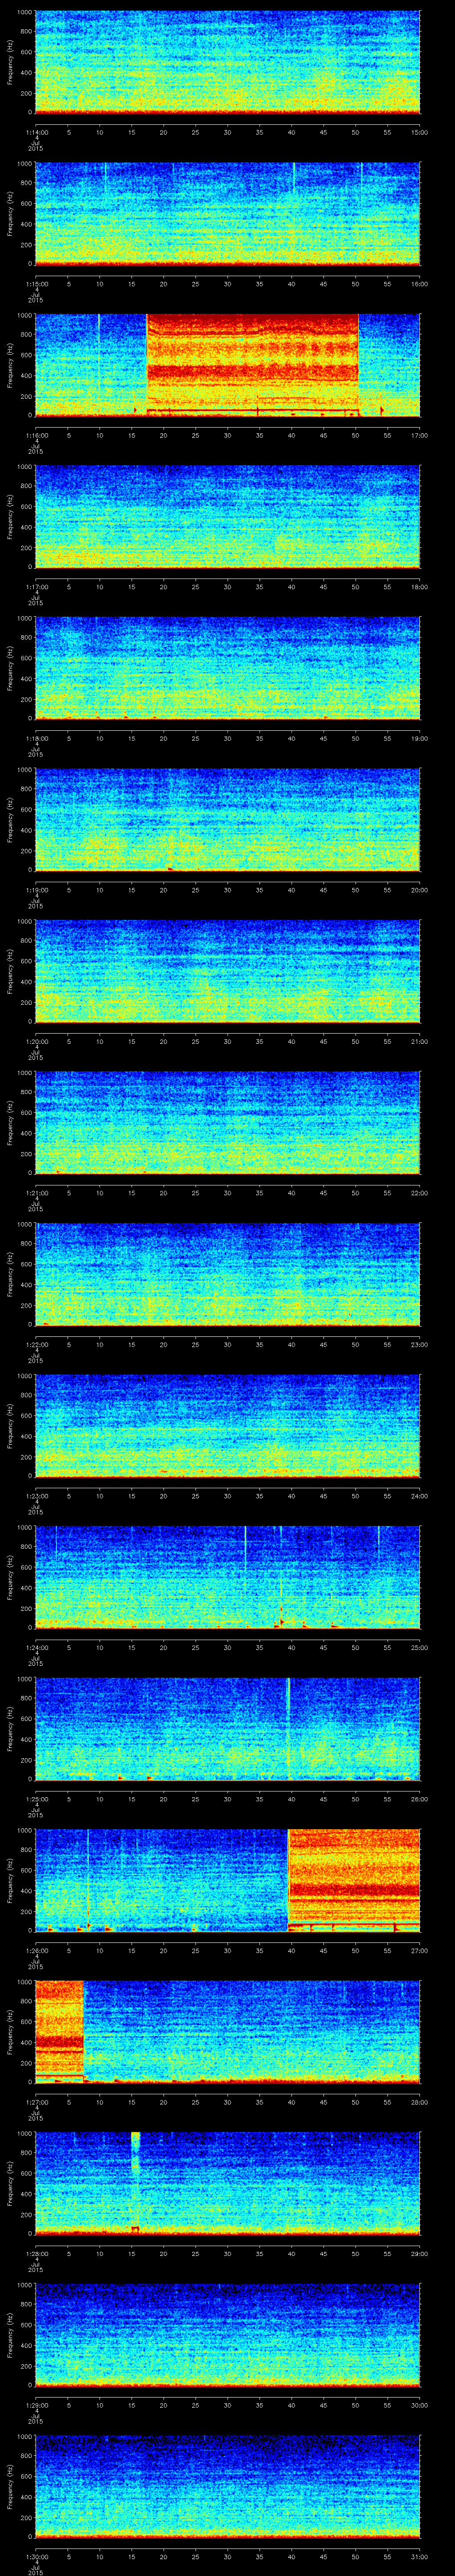
Task: Click the red broadband noise burst in the 1:16:00 spectrogram
Action: [252, 365]
